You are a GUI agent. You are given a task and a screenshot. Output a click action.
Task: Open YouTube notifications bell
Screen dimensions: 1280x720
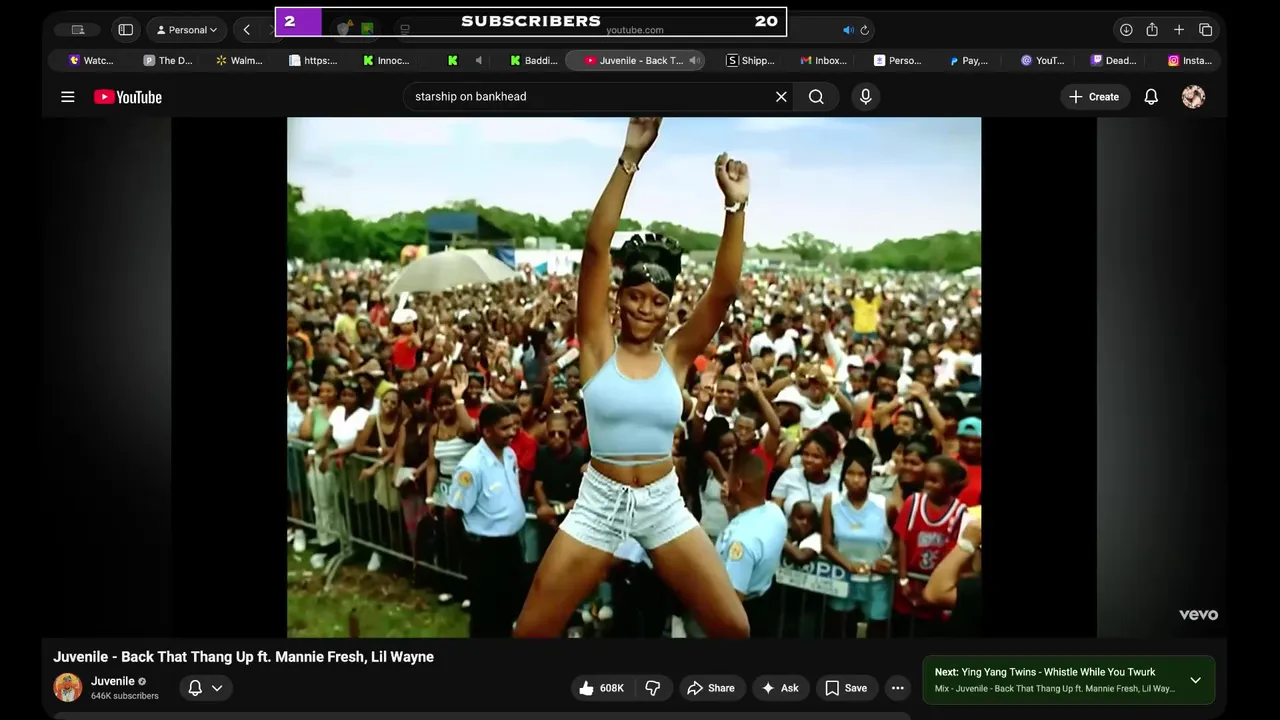pyautogui.click(x=1151, y=97)
